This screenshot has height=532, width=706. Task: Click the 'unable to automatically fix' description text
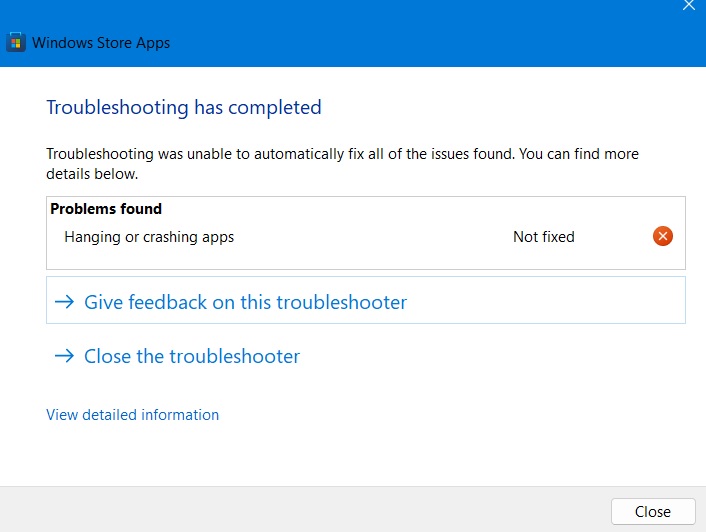(x=342, y=163)
